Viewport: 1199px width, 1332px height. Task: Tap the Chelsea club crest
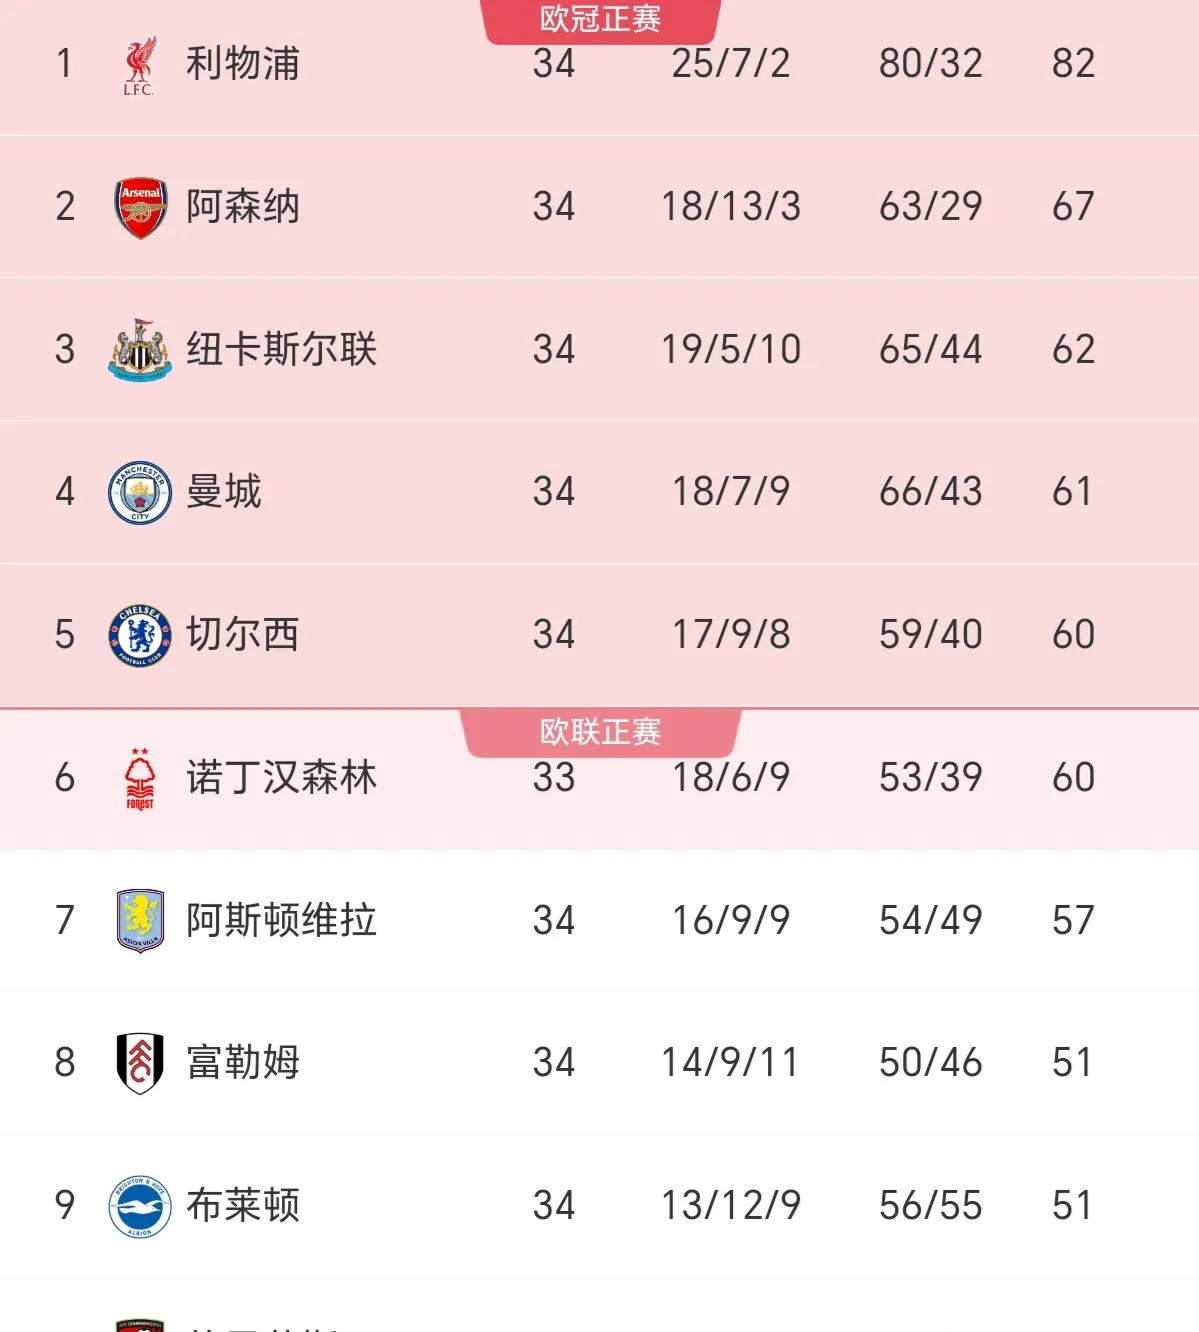(x=140, y=635)
